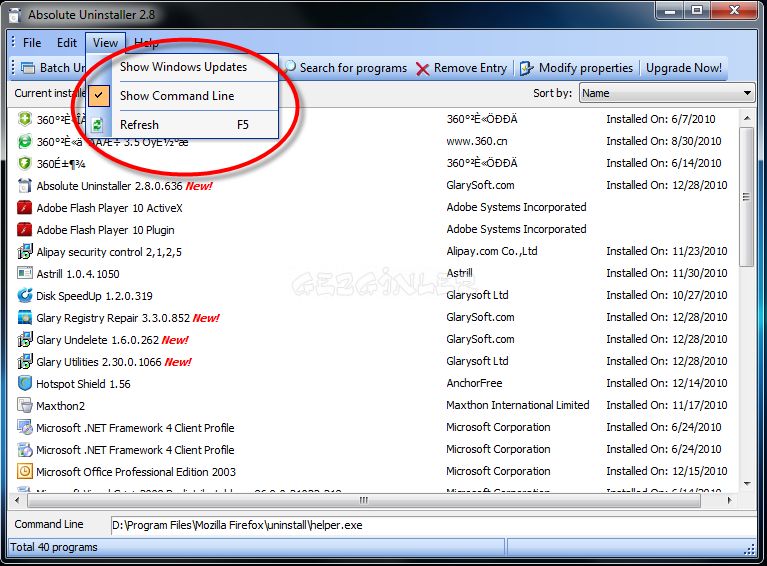Click the Command Line path field
Image resolution: width=767 pixels, height=566 pixels.
click(x=432, y=525)
